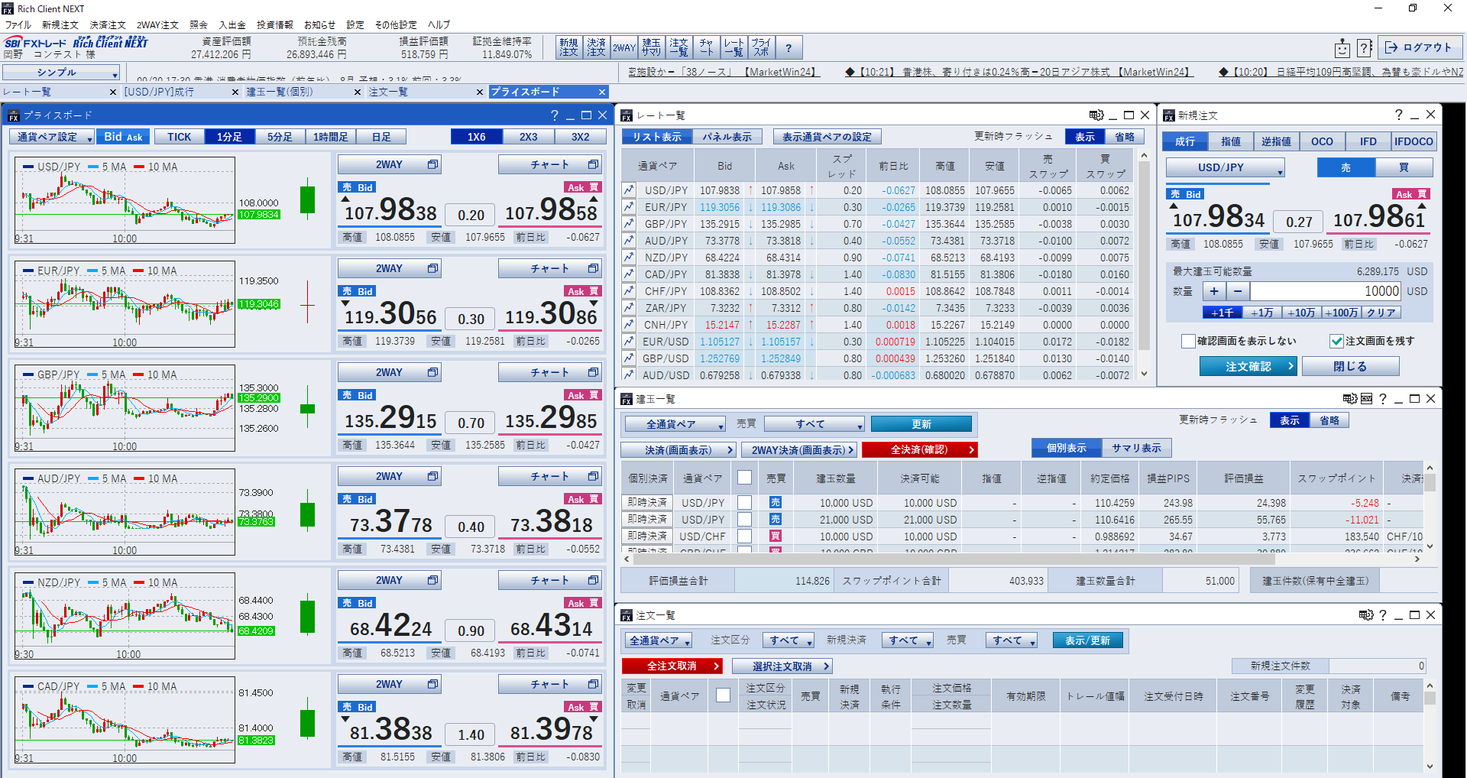The height and width of the screenshot is (778, 1467).
Task: Click the CSV export icon in 建玉一覧 title bar
Action: [x=1366, y=398]
